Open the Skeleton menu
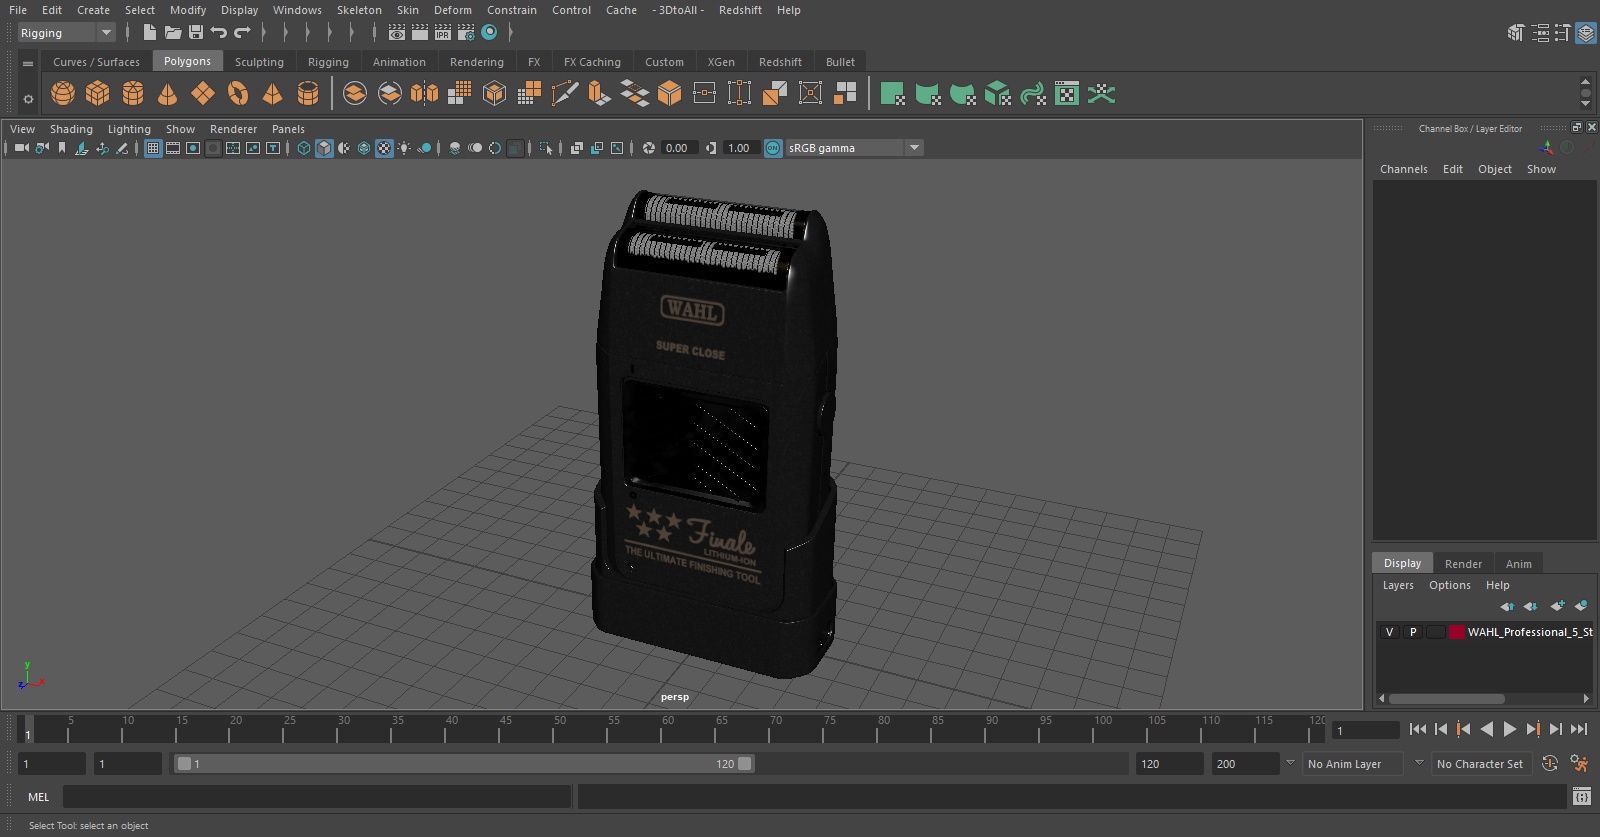 [359, 10]
